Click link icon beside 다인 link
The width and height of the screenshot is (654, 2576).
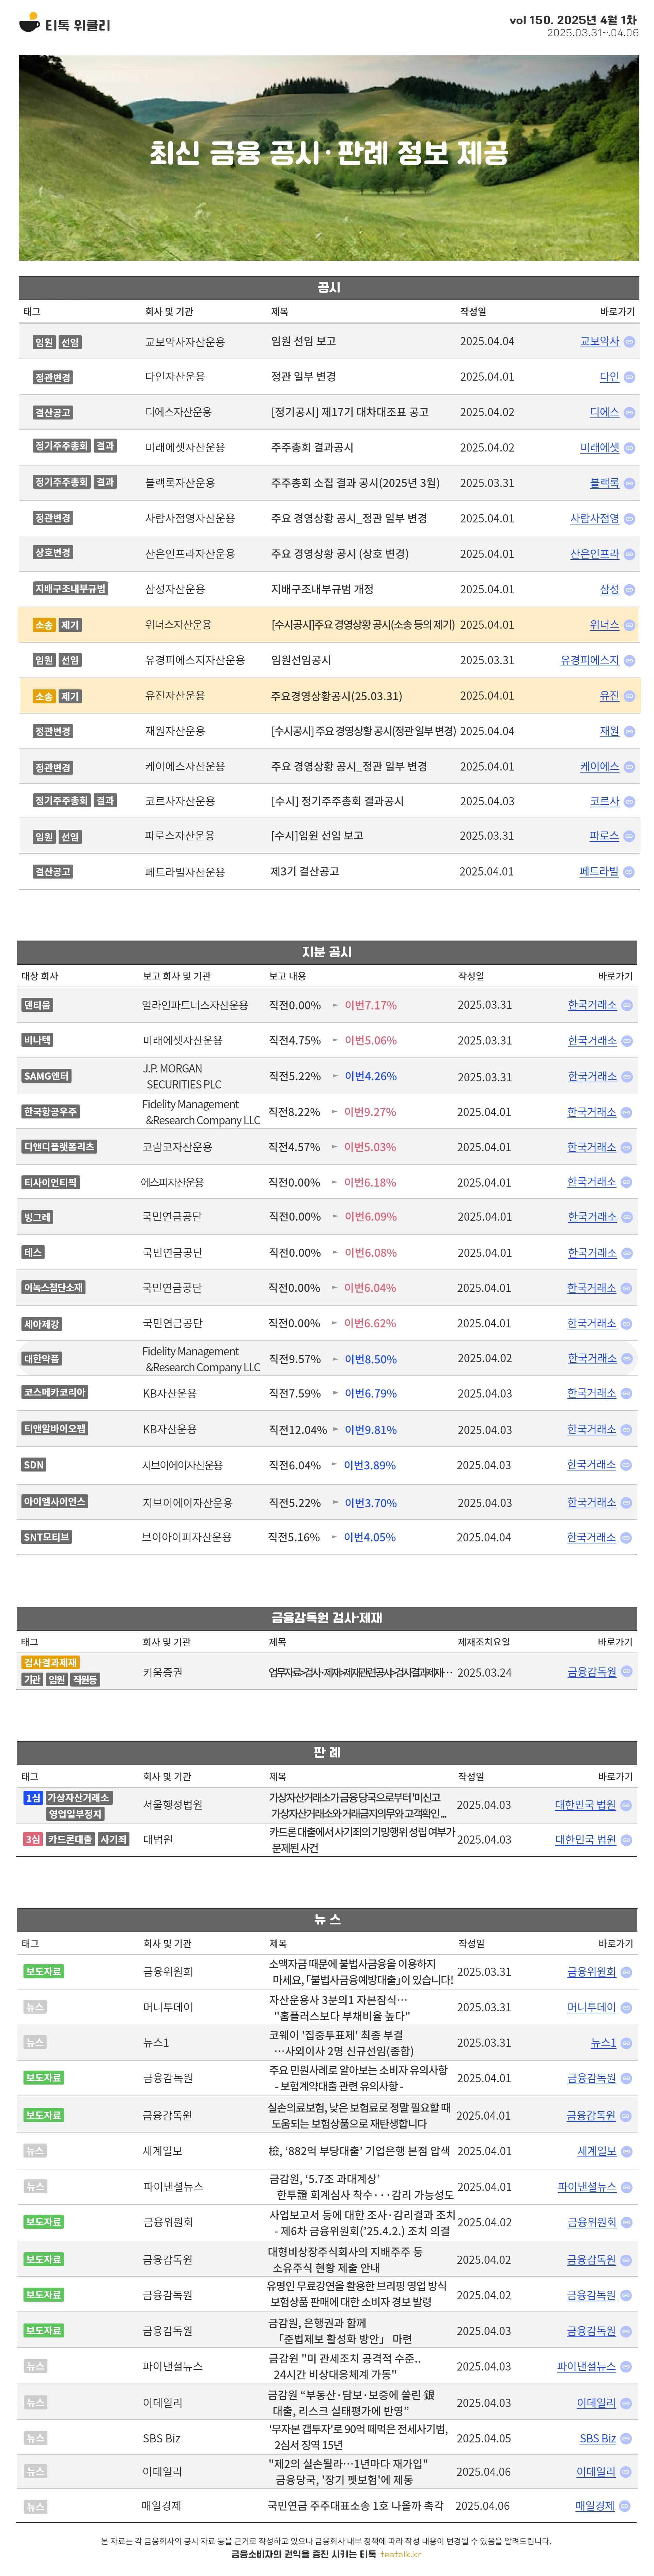tap(629, 377)
